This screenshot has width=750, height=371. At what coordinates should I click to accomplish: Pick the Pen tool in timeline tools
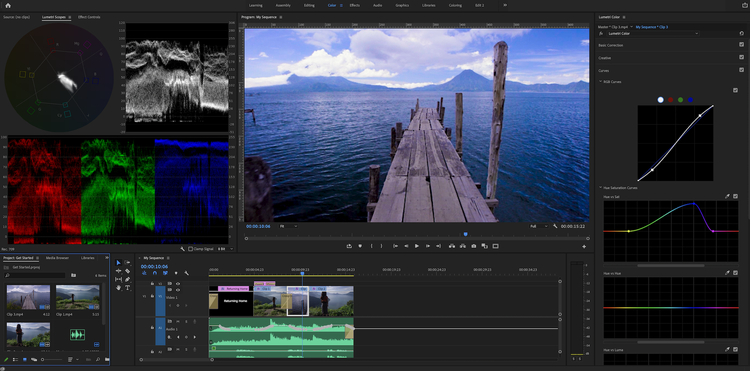pyautogui.click(x=128, y=279)
